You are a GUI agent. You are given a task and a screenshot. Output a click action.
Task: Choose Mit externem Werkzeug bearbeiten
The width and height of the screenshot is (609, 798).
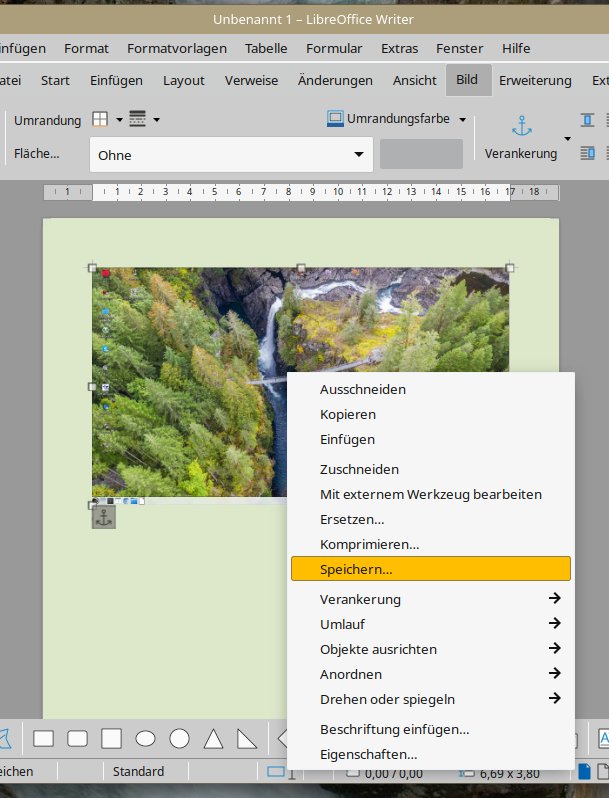[x=431, y=494]
